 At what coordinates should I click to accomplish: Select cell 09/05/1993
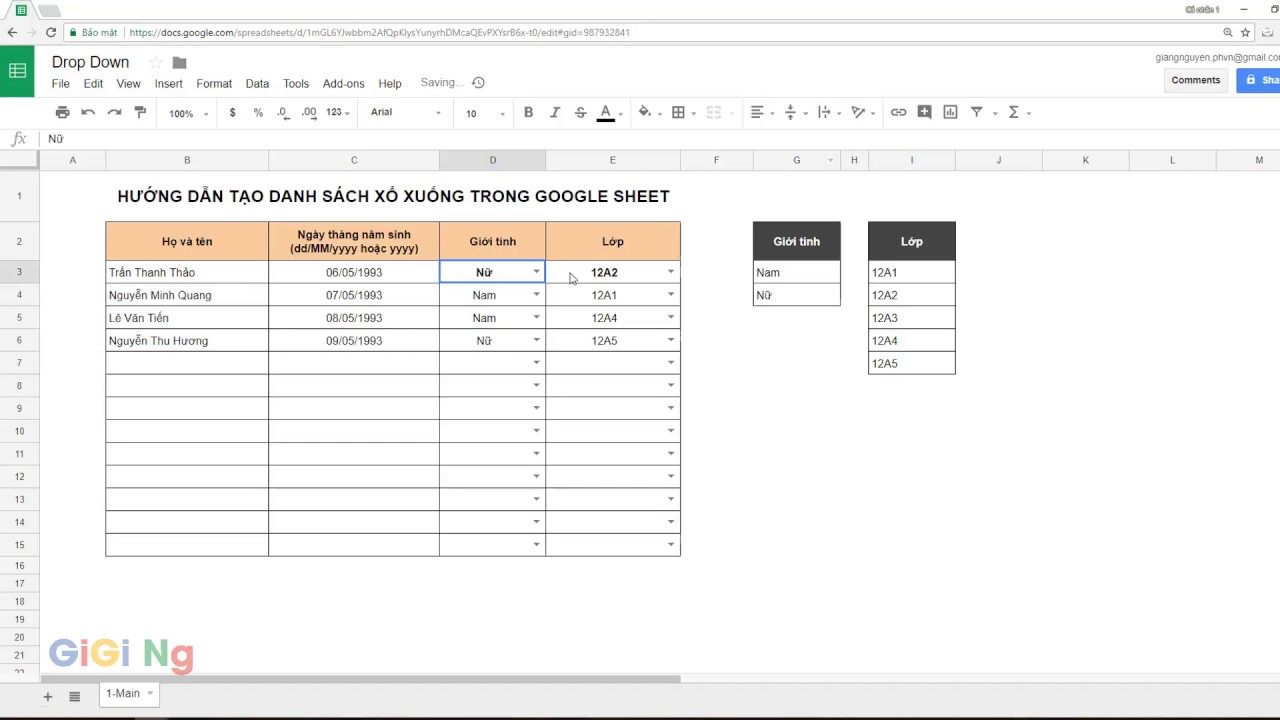pyautogui.click(x=354, y=341)
